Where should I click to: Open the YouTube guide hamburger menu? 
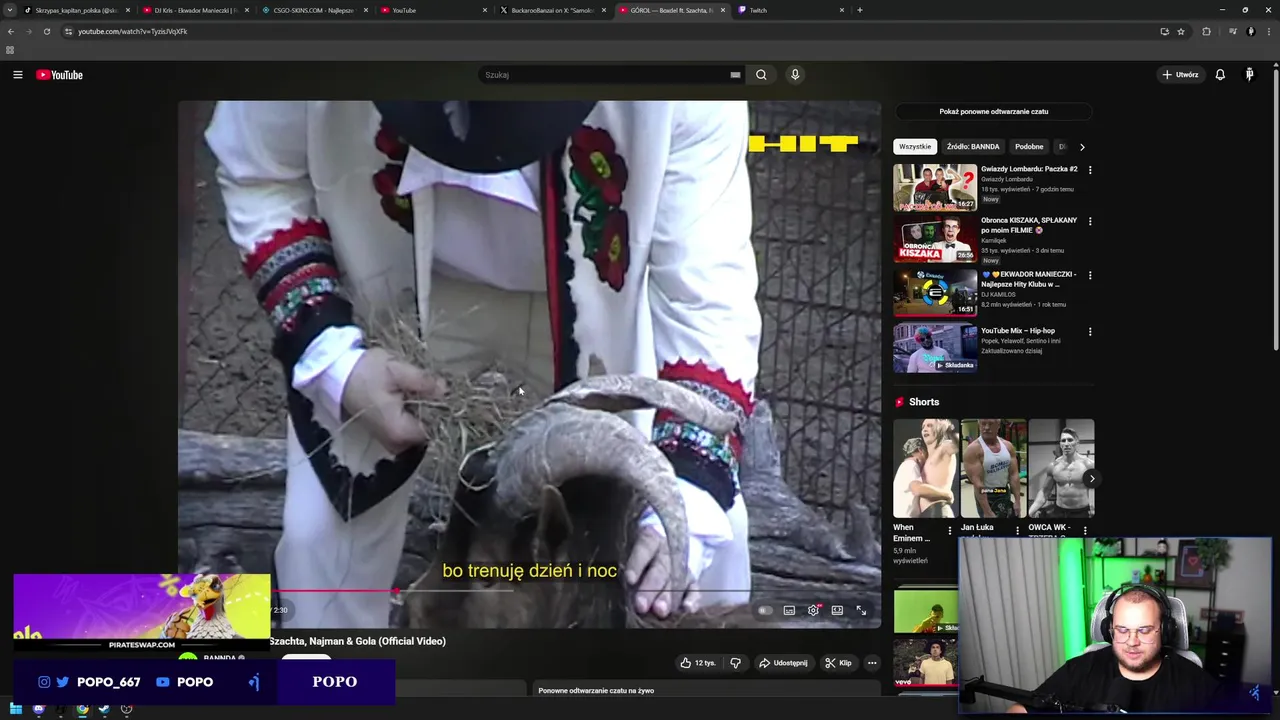point(17,75)
